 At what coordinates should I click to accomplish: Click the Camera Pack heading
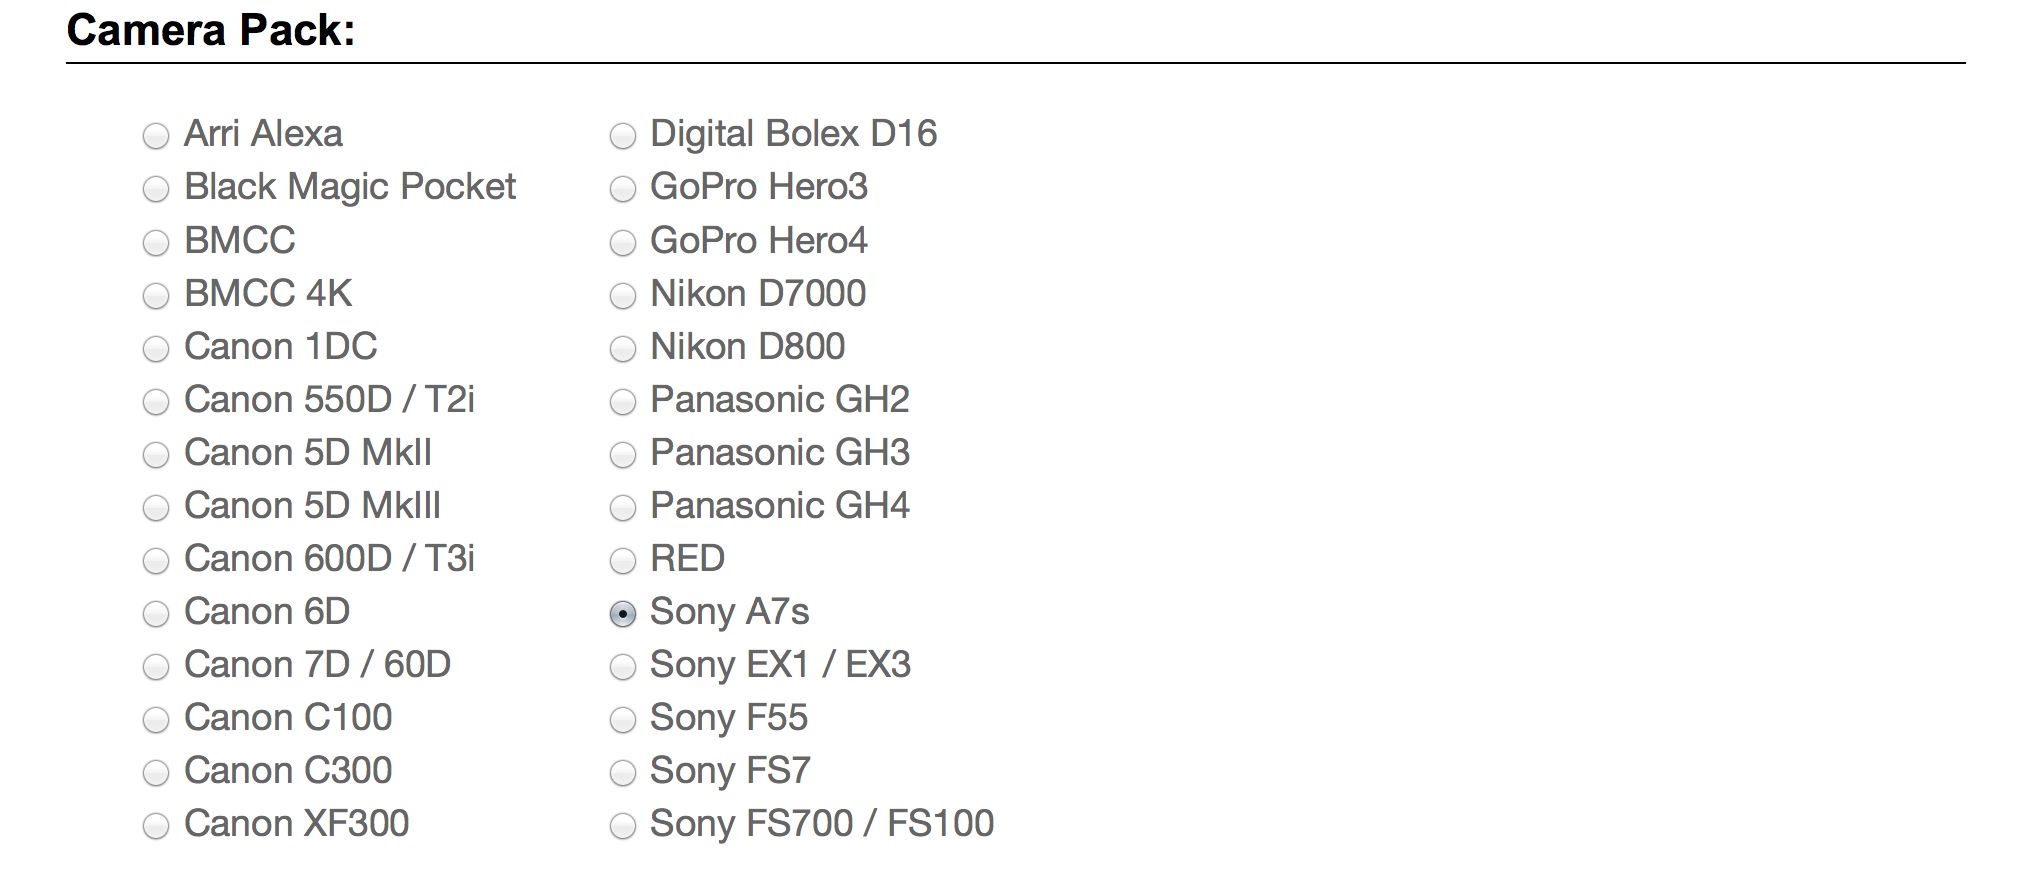tap(210, 30)
